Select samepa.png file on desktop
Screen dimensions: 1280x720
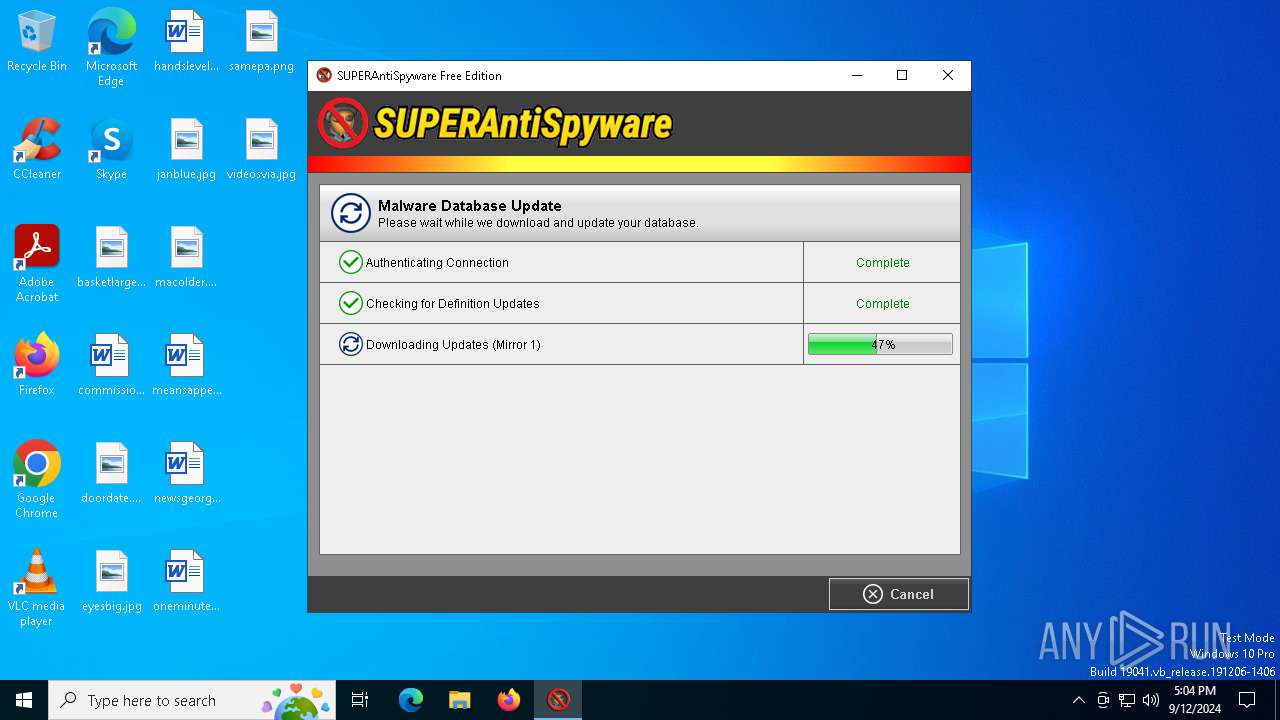[261, 42]
